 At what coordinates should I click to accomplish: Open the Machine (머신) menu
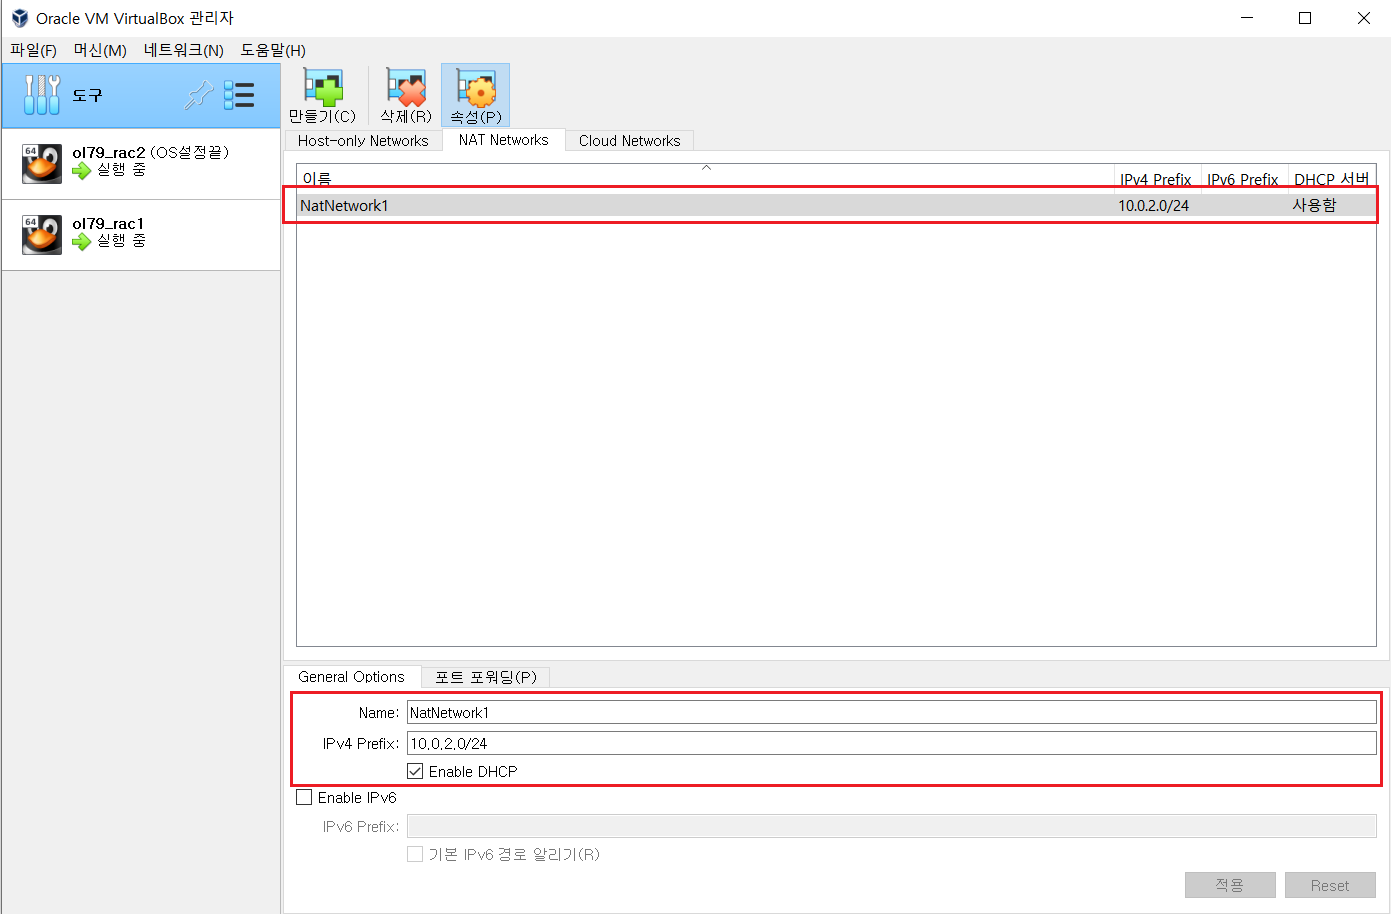coord(100,50)
